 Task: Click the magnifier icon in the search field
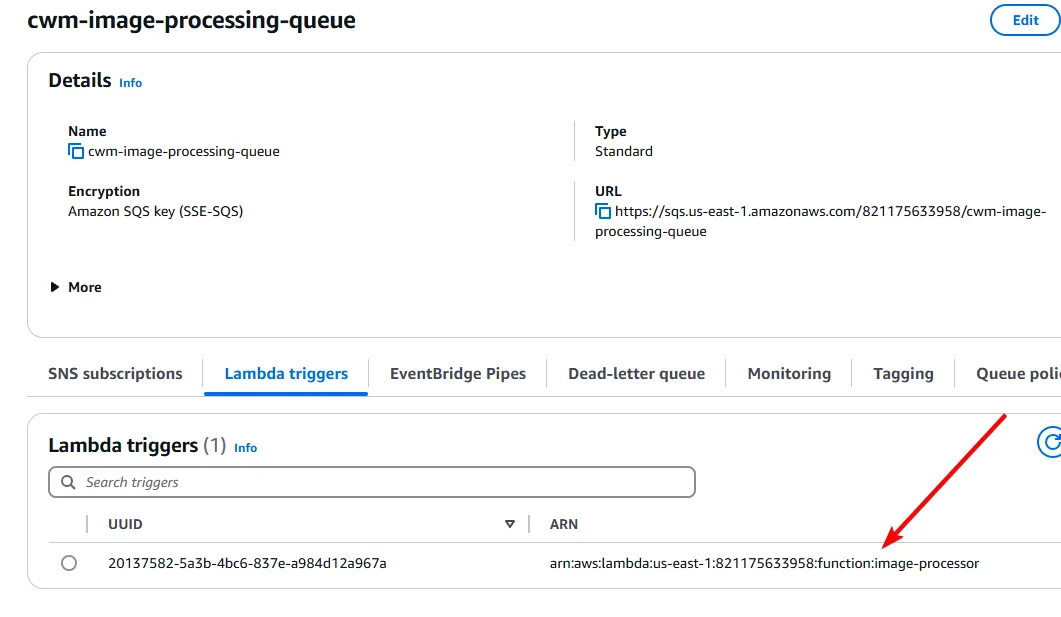coord(67,482)
